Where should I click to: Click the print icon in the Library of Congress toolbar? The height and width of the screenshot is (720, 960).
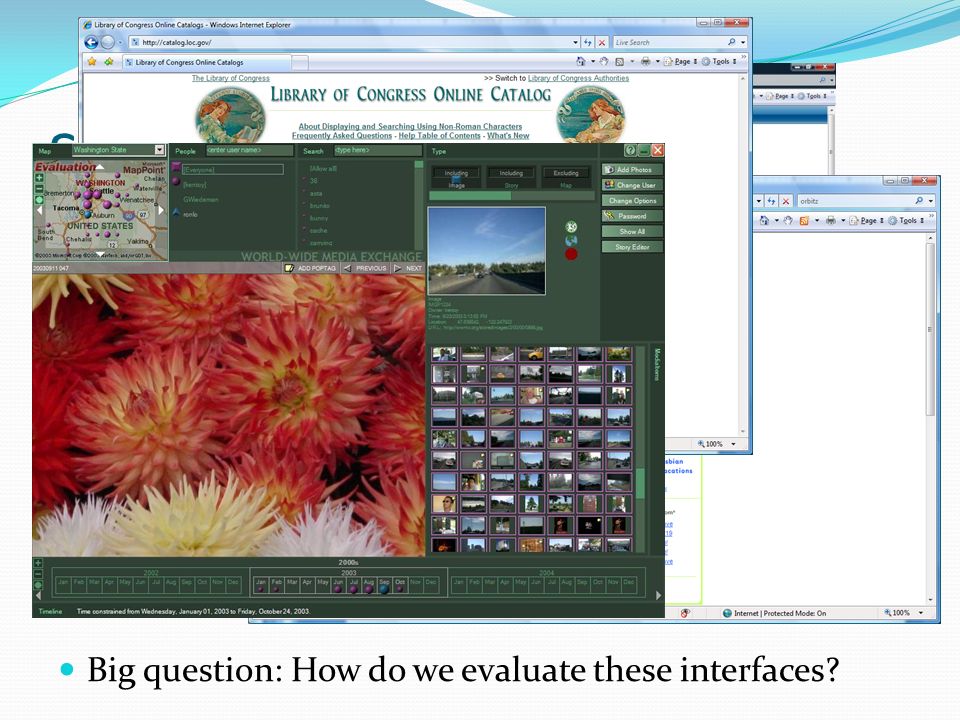click(x=645, y=61)
